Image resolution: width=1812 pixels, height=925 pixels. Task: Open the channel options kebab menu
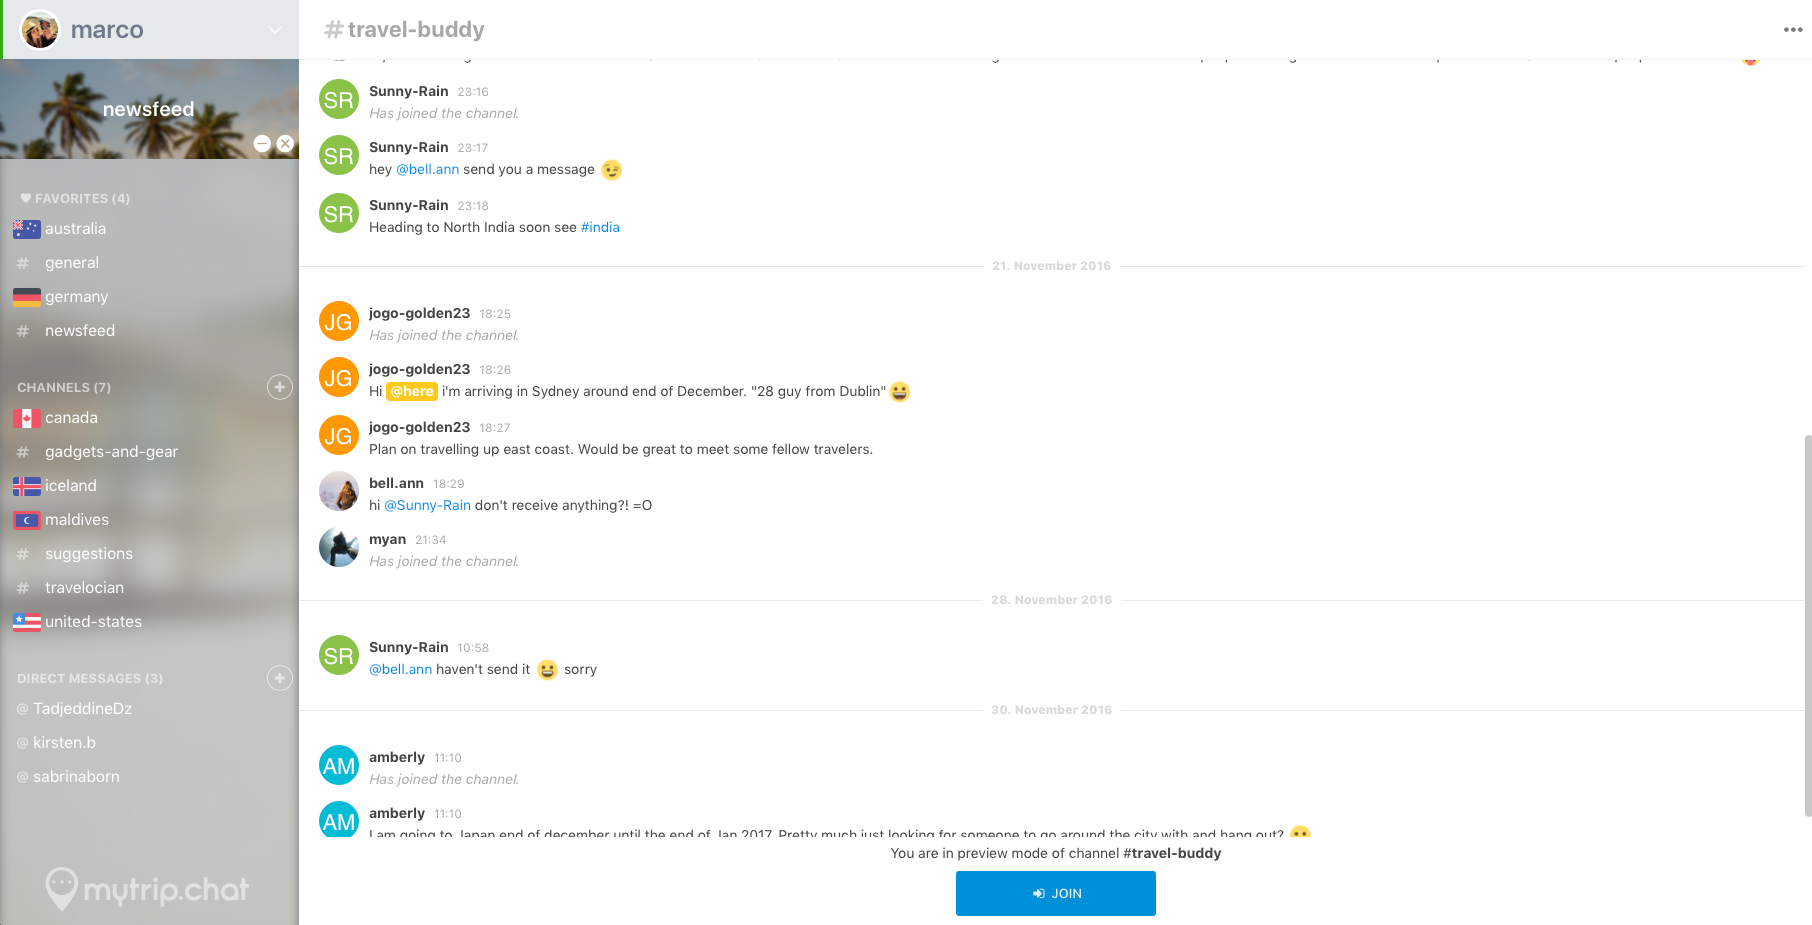[x=1791, y=30]
